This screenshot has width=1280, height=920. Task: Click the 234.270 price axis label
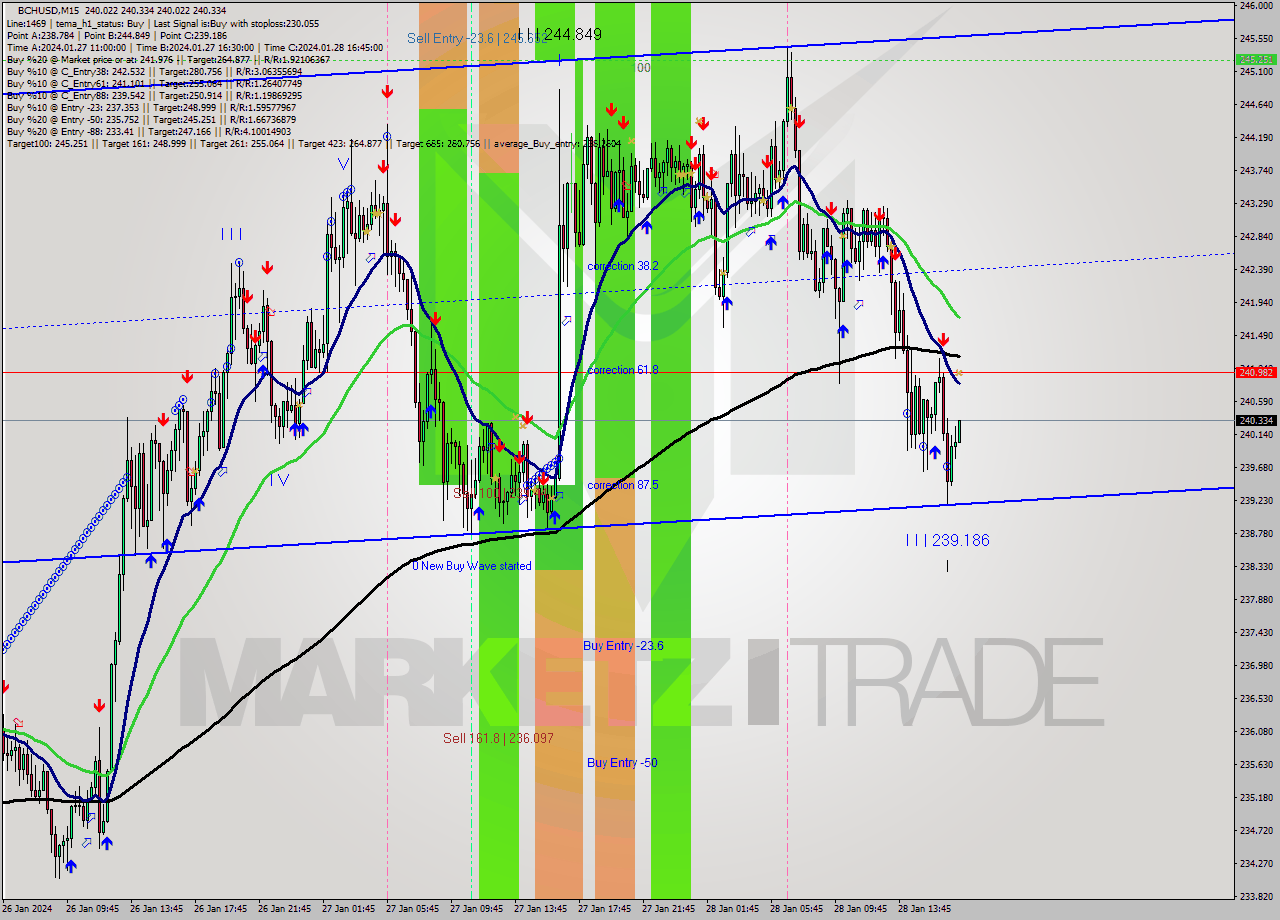pyautogui.click(x=1256, y=863)
